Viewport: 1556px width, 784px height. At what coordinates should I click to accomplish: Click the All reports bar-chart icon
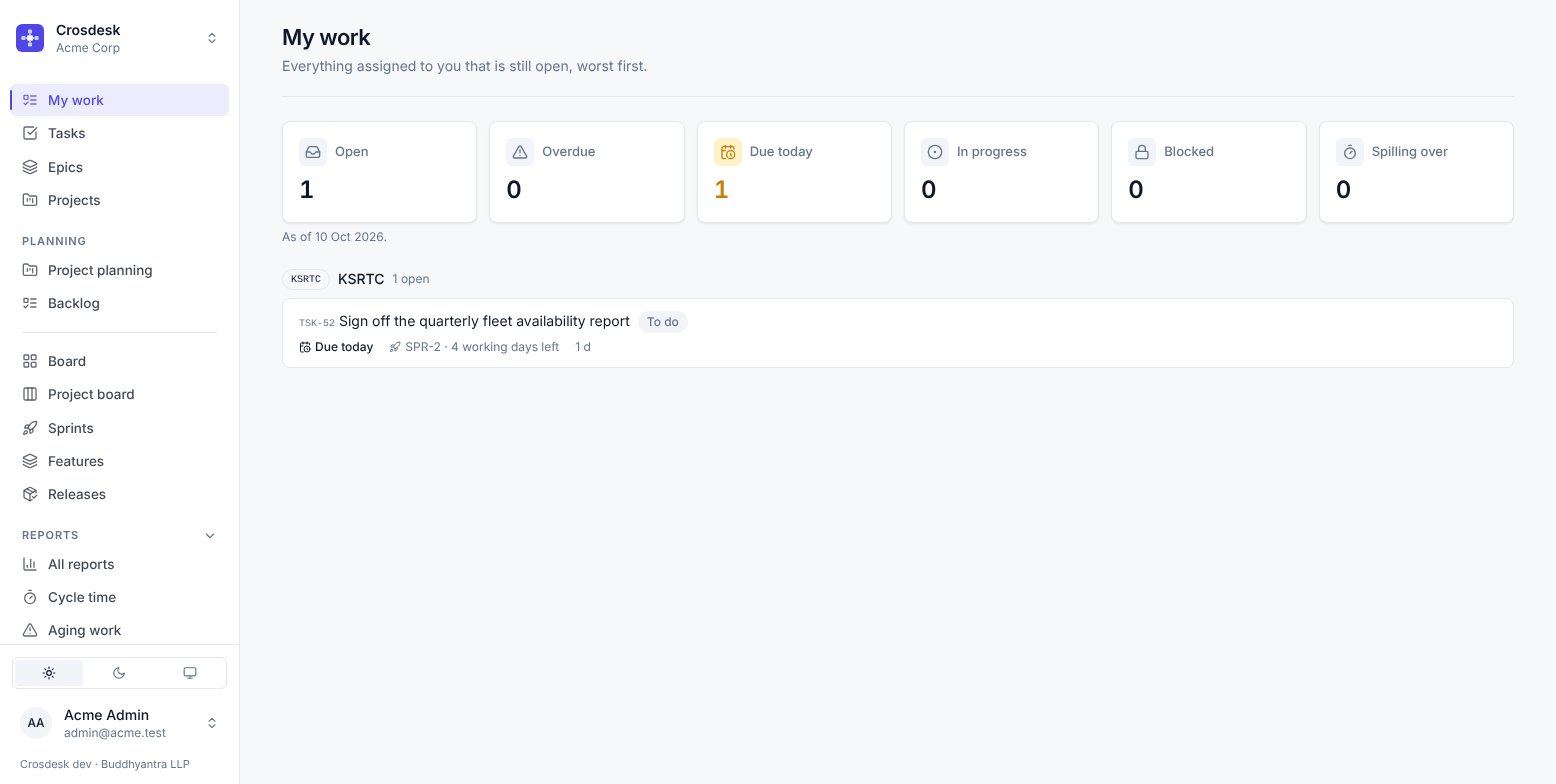click(30, 564)
